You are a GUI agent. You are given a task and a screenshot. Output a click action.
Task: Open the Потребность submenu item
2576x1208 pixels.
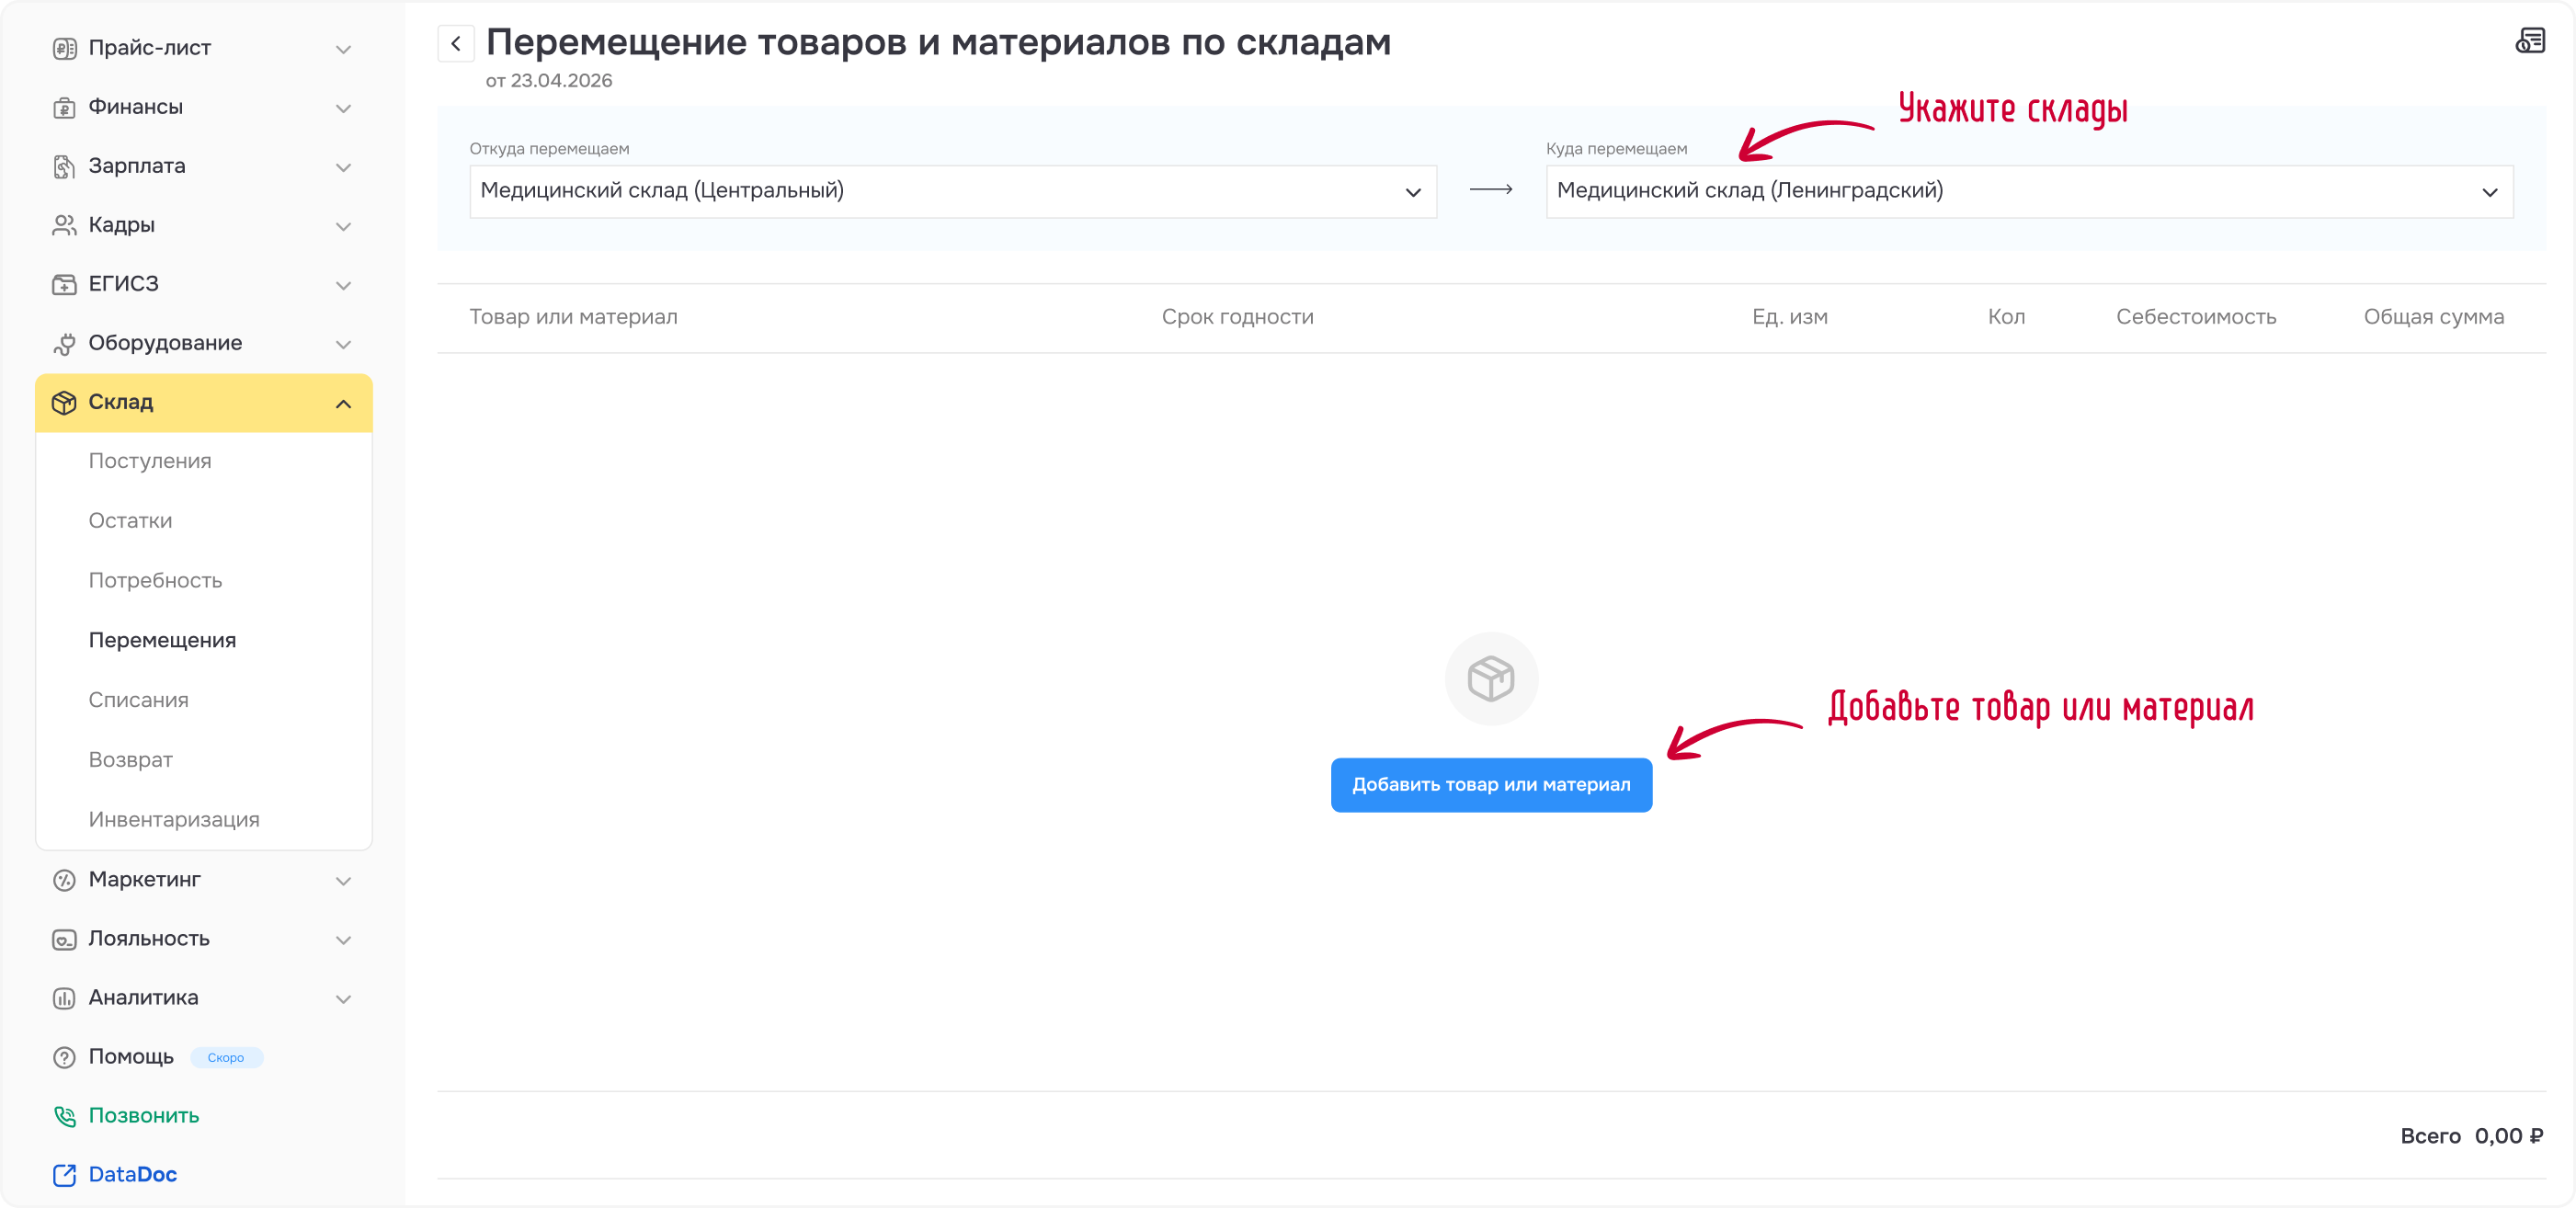(155, 581)
